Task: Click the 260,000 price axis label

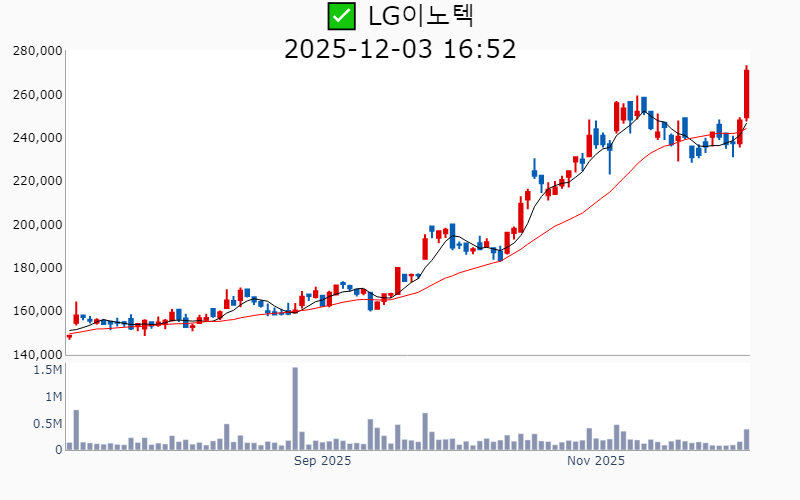Action: [x=37, y=95]
